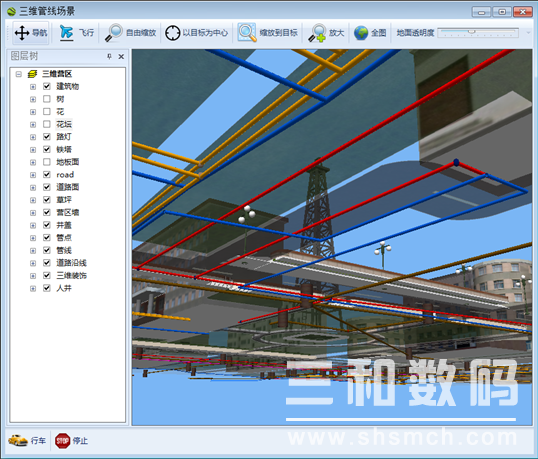
Task: Click the 停止 stop button label
Action: (x=80, y=440)
